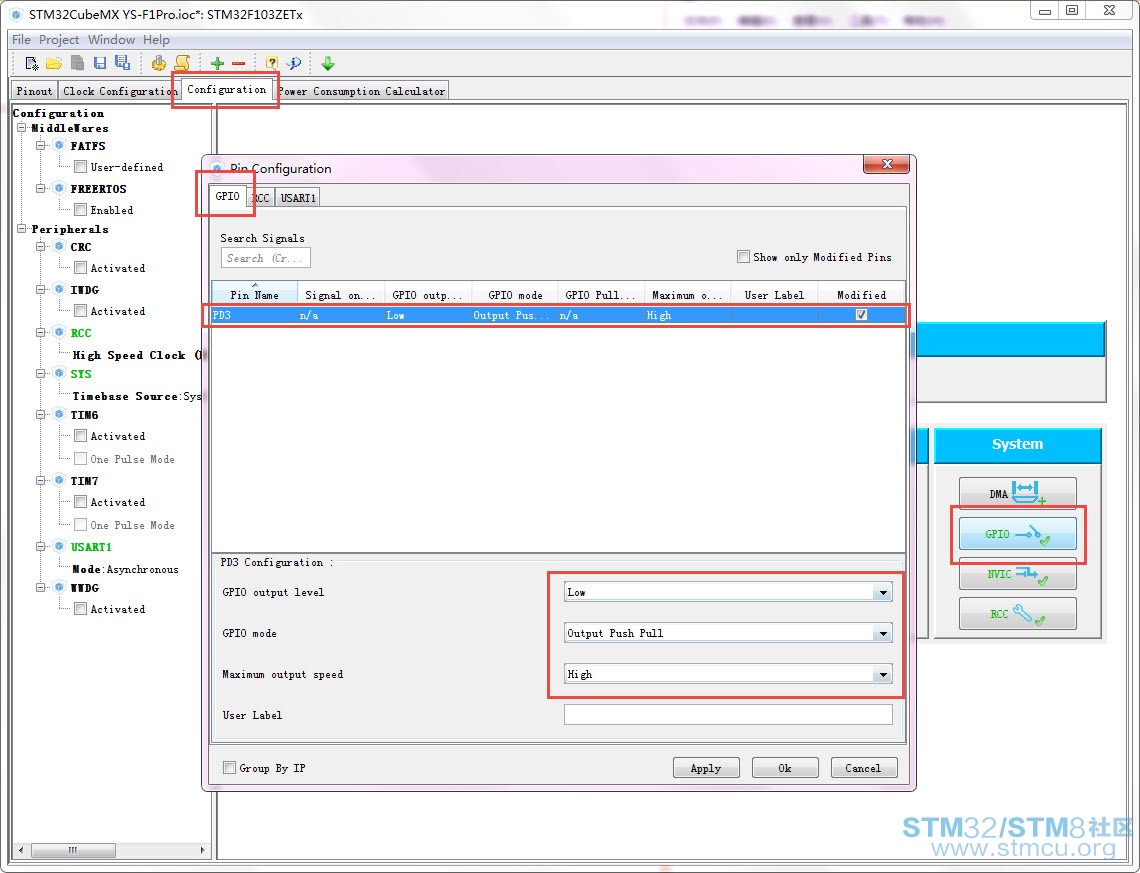Click the CRC peripheral icon in tree
Image resolution: width=1140 pixels, height=873 pixels.
coord(60,246)
